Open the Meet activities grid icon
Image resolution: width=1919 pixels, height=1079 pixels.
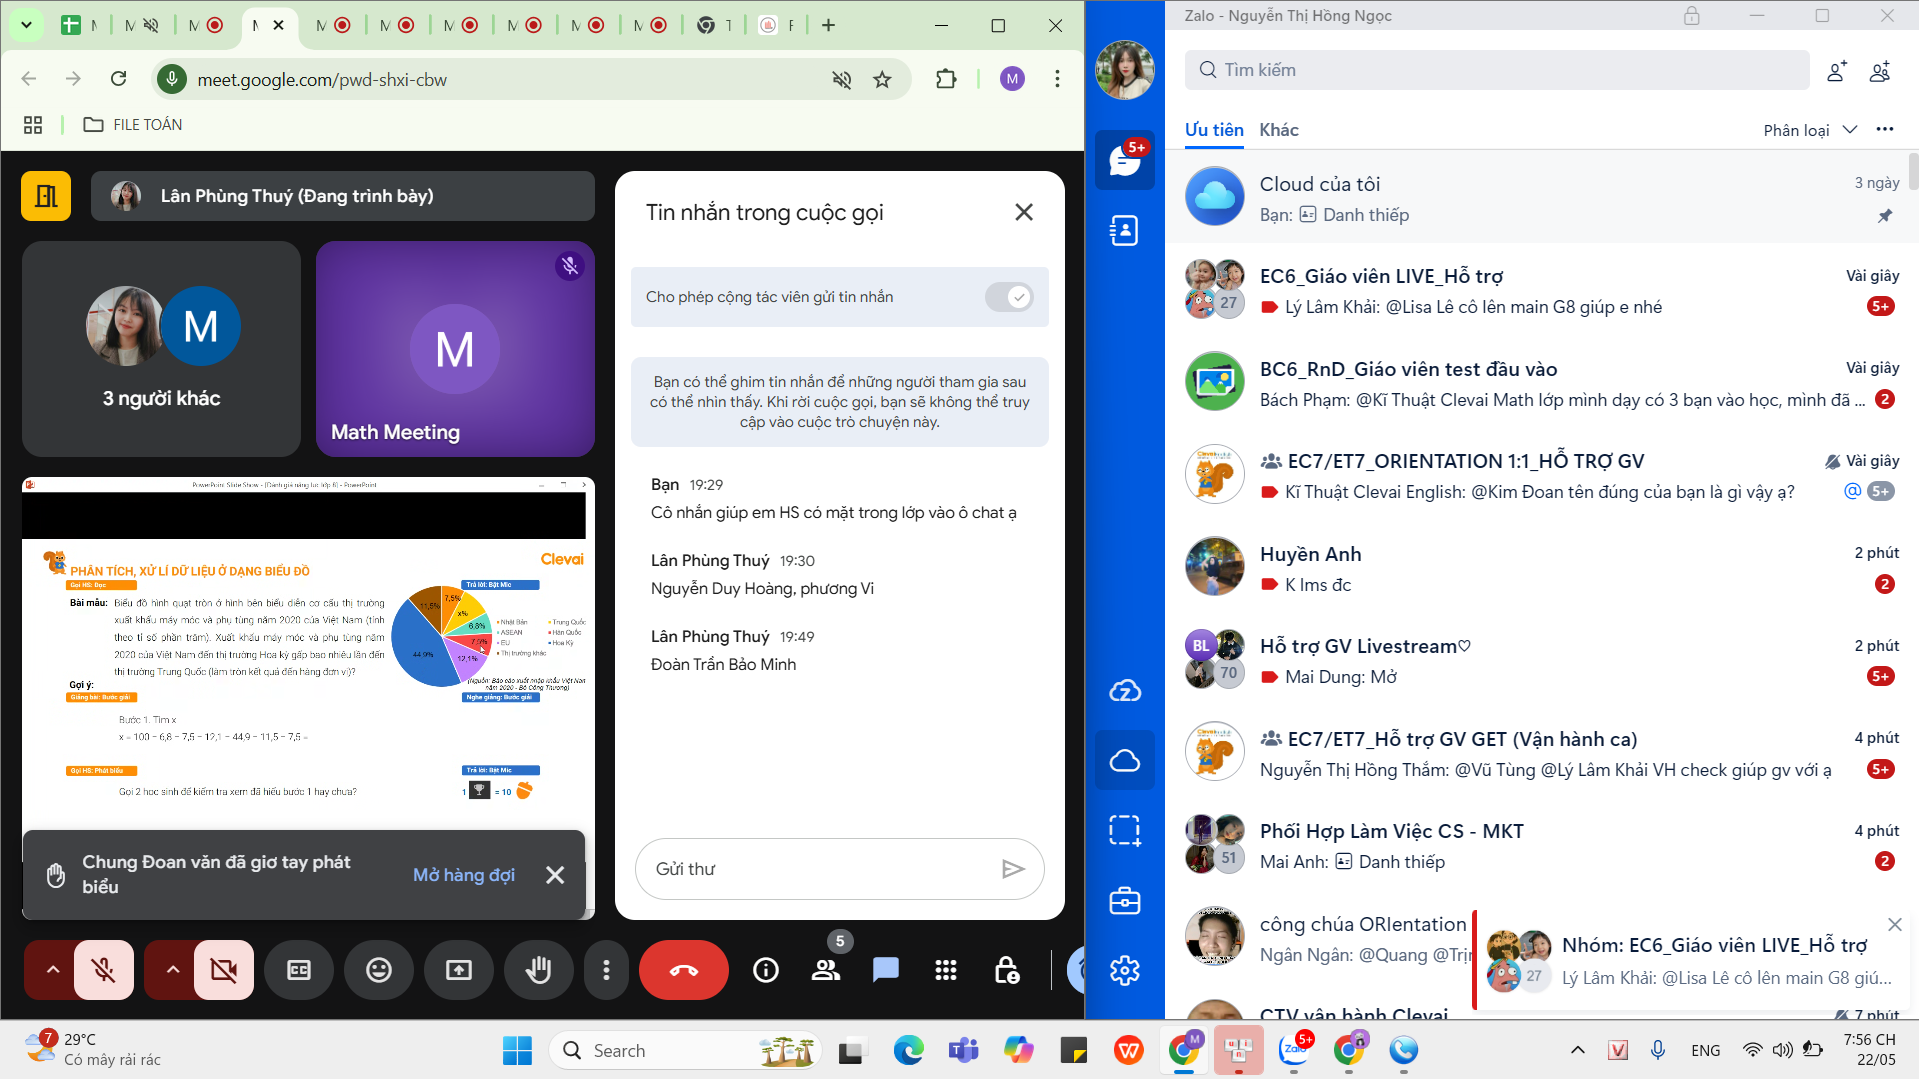click(946, 970)
